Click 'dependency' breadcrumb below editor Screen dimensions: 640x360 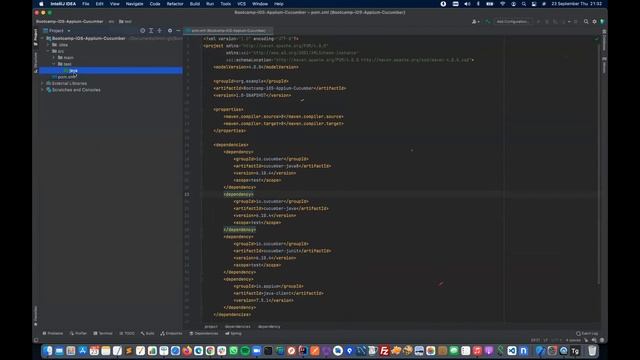pos(269,327)
